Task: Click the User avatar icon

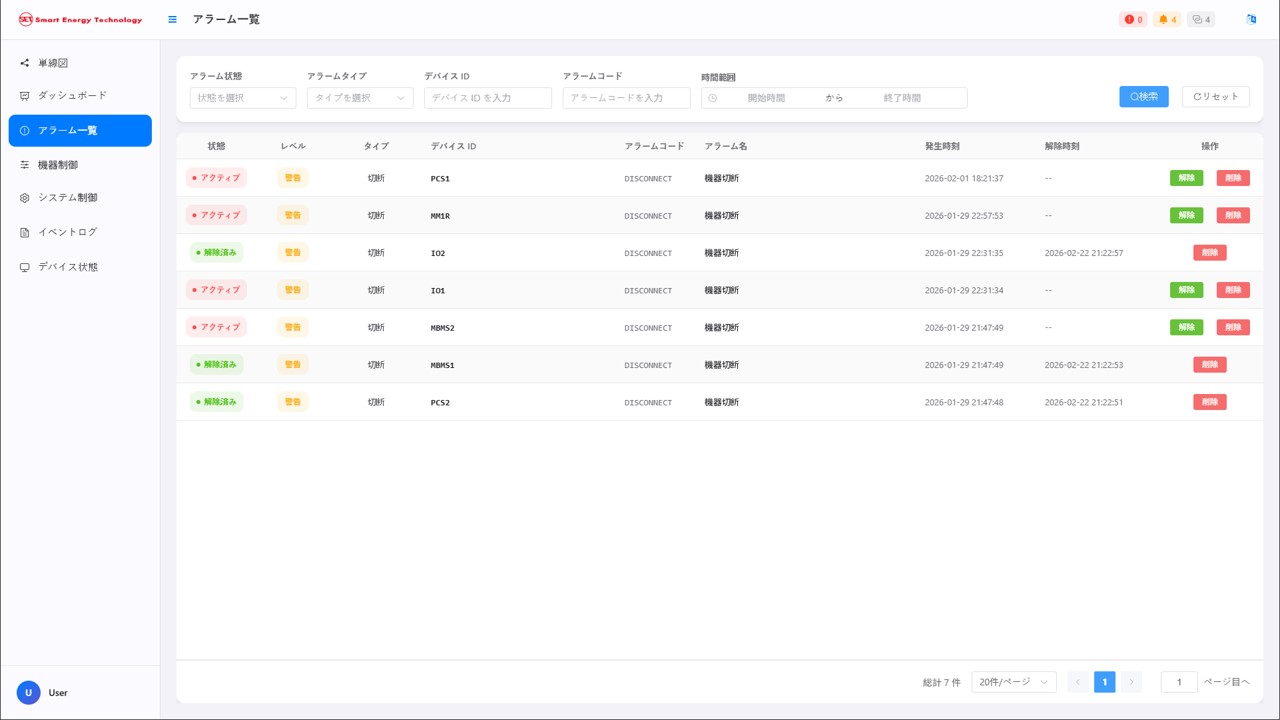Action: coord(28,692)
